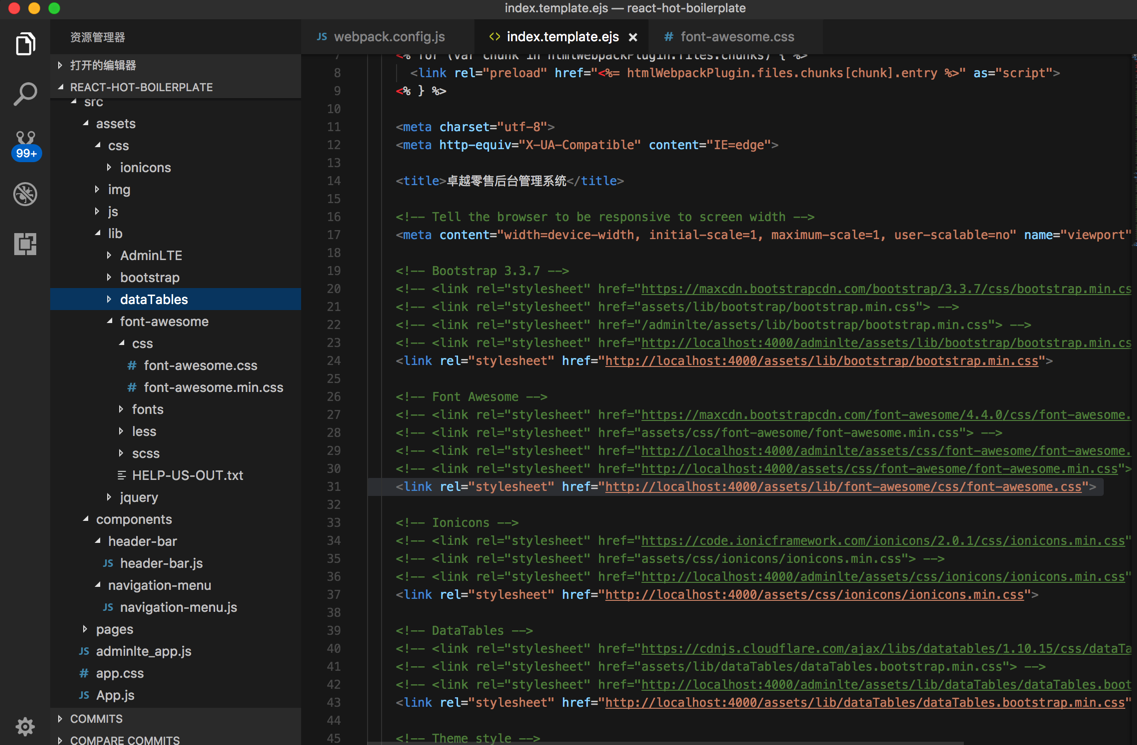Click the localhost bootstrap.min.css link on line 24

tap(821, 361)
